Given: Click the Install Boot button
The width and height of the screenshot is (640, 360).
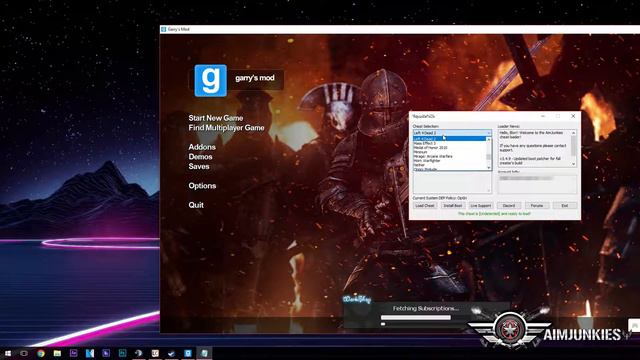Looking at the screenshot, I should tap(453, 206).
